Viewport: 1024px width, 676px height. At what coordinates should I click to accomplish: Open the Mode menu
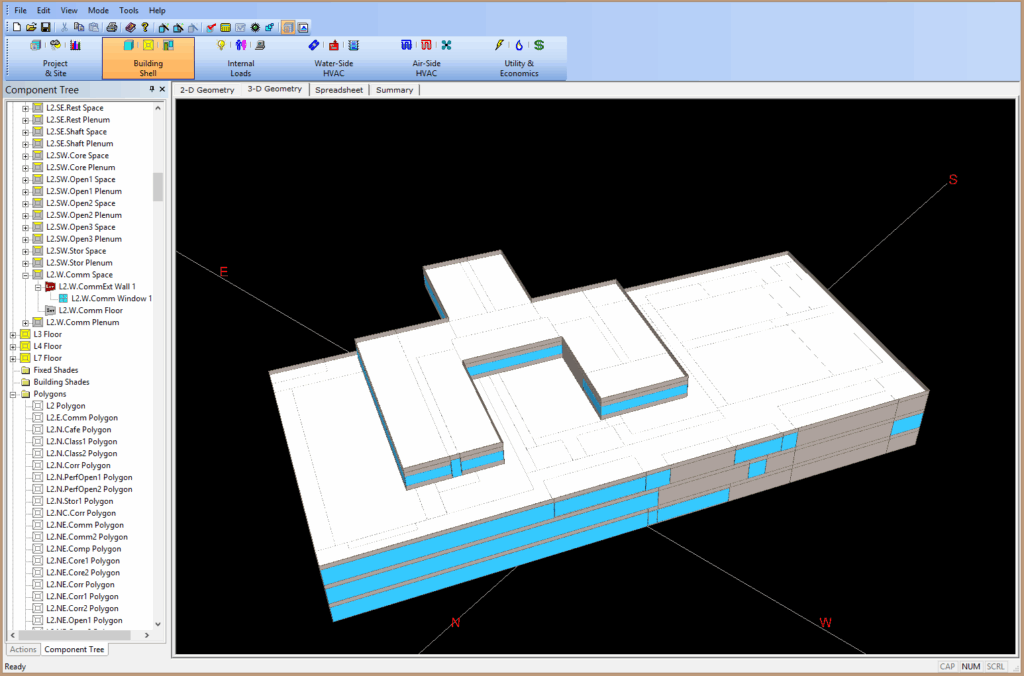[98, 10]
